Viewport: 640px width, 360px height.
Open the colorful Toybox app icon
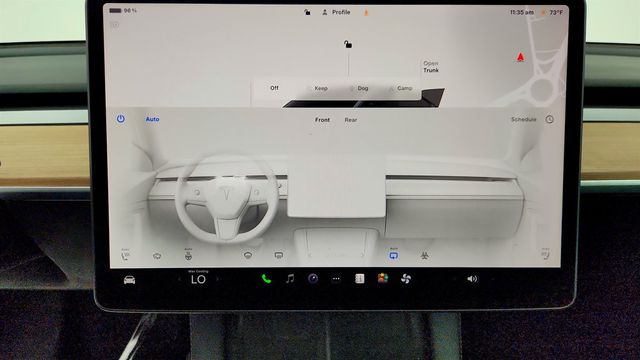pos(382,278)
